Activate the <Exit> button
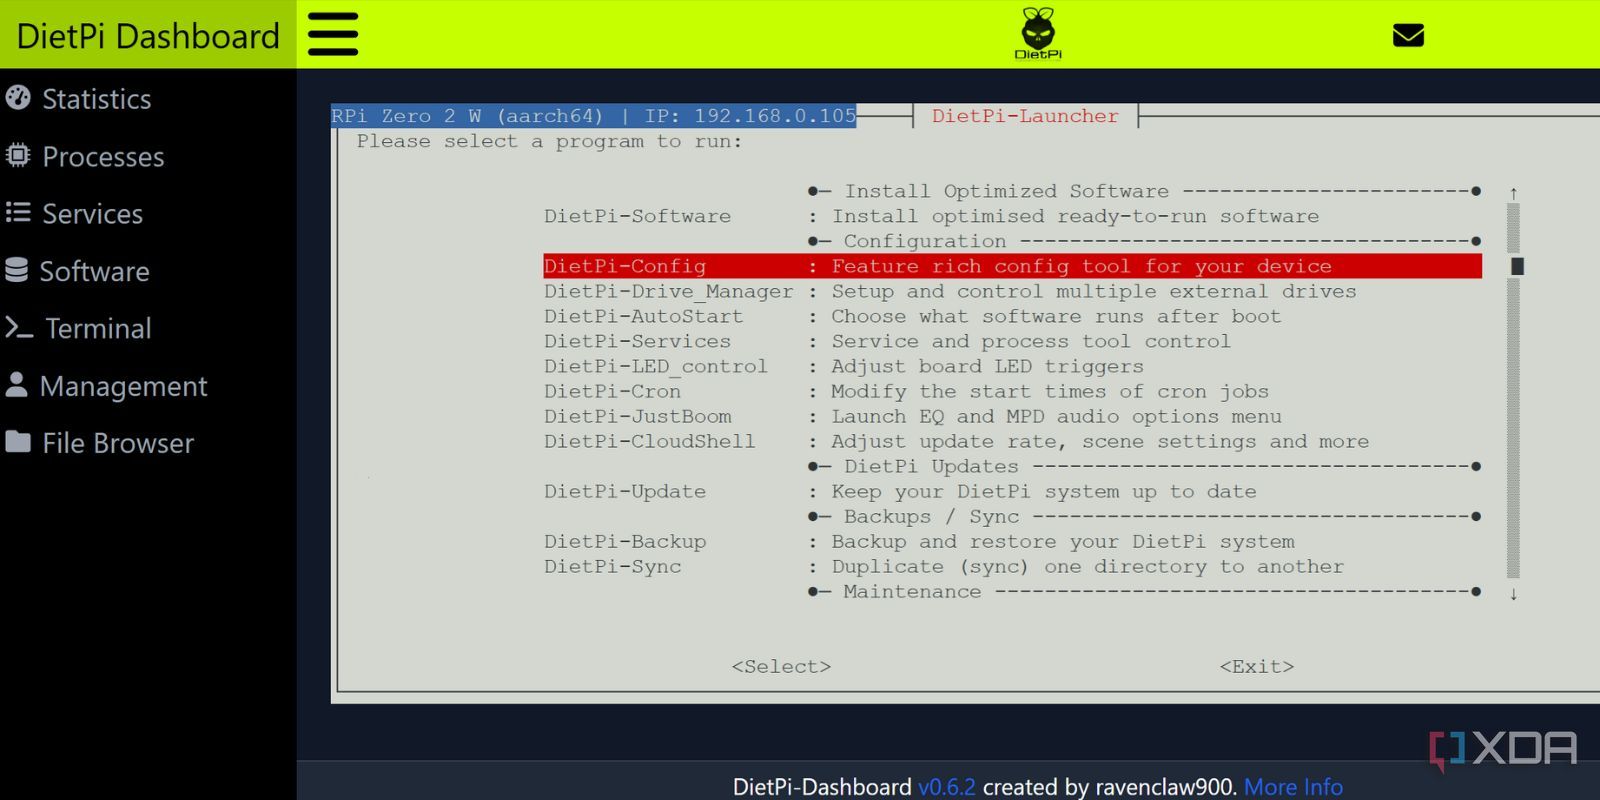 pyautogui.click(x=1257, y=666)
